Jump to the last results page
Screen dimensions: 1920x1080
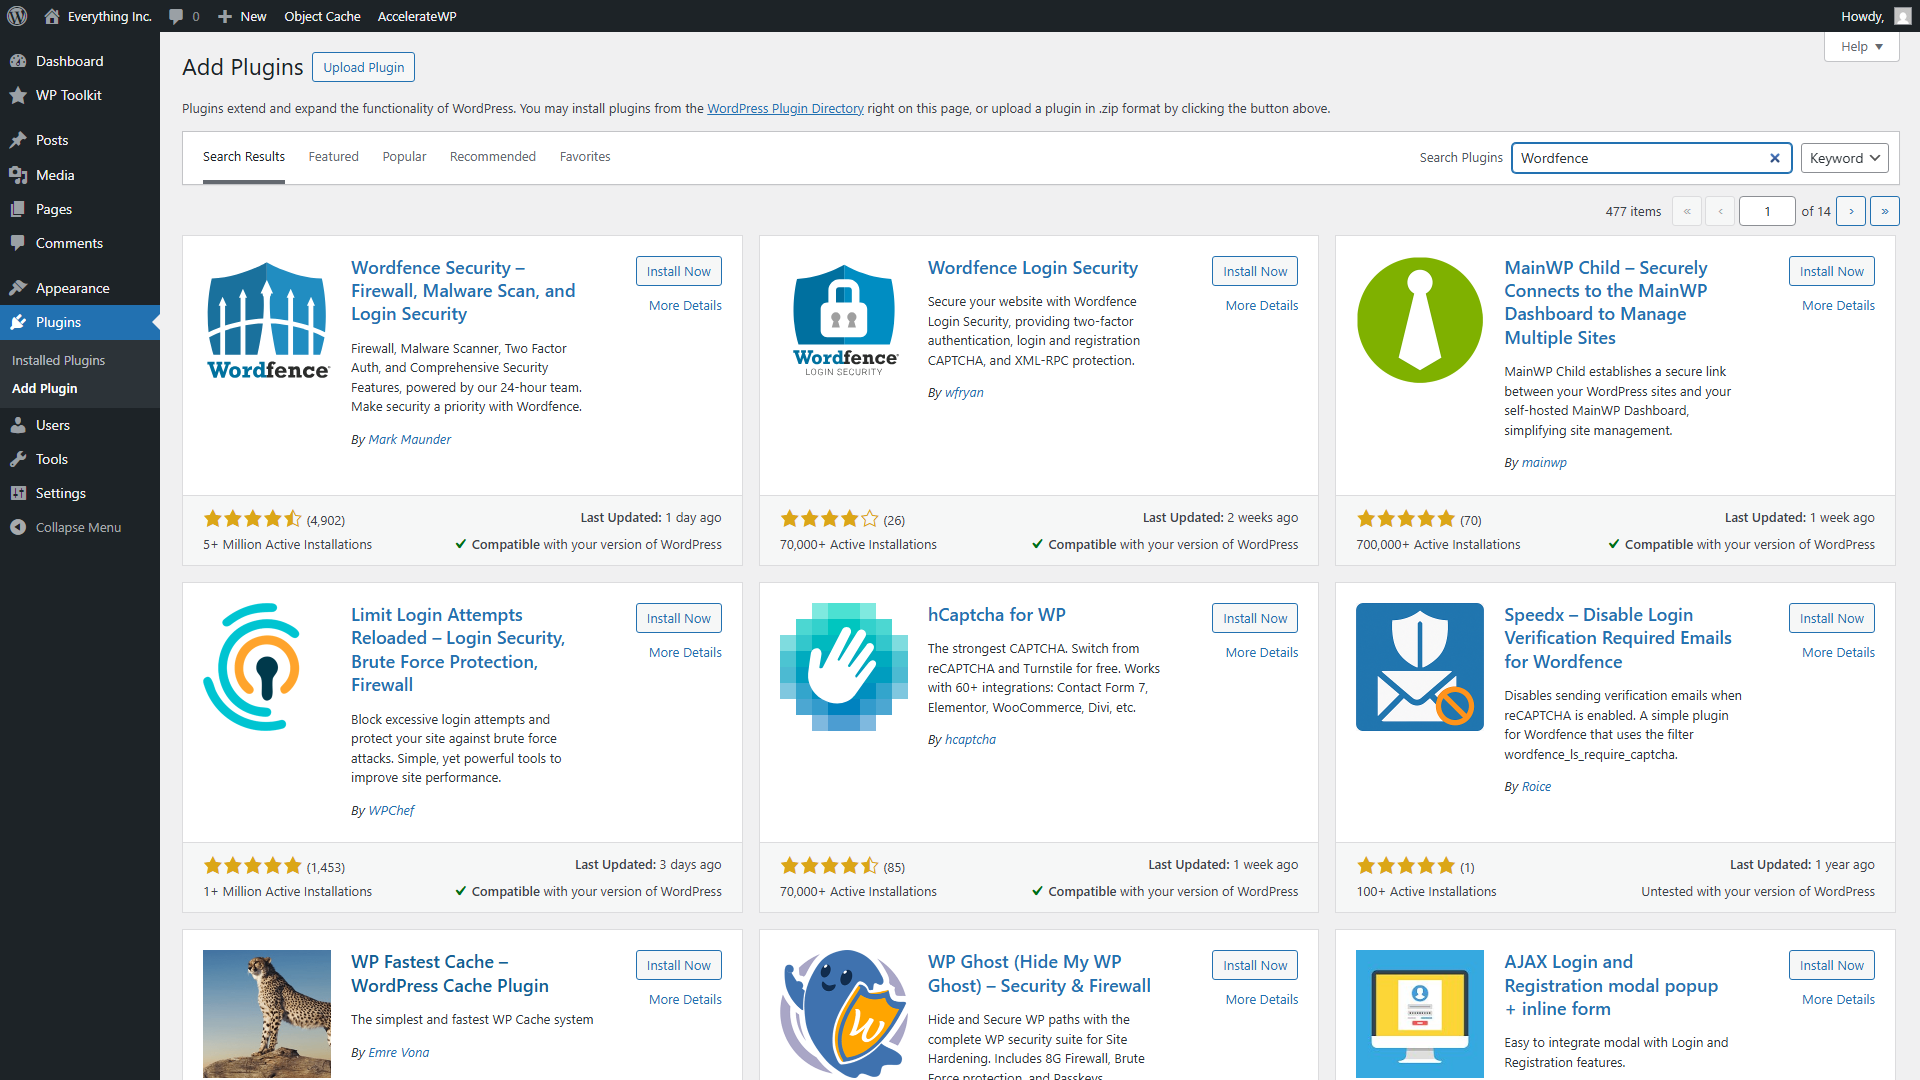click(1885, 211)
